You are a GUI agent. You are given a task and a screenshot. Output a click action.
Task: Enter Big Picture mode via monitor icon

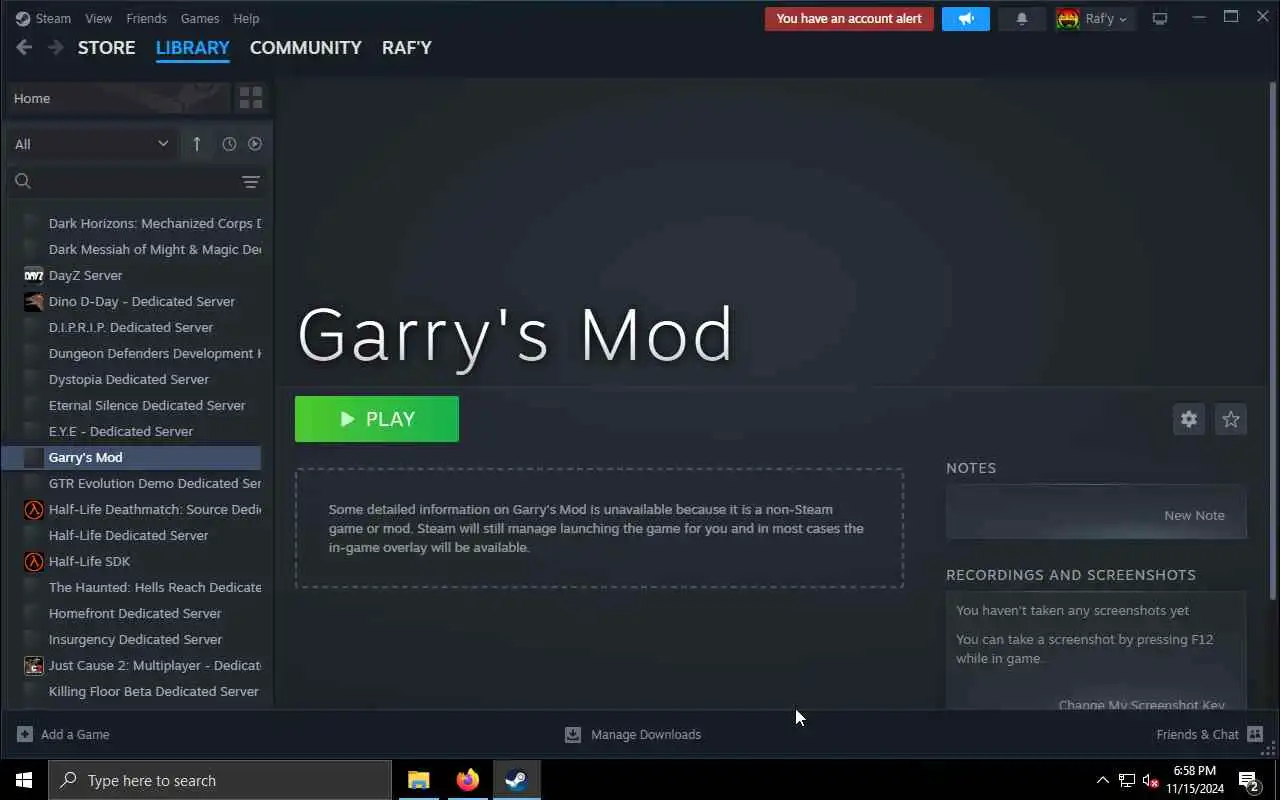pyautogui.click(x=1160, y=18)
